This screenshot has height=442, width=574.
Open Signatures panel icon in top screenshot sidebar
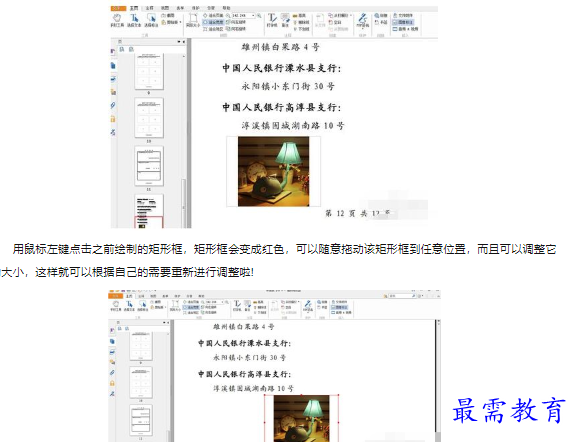[113, 132]
